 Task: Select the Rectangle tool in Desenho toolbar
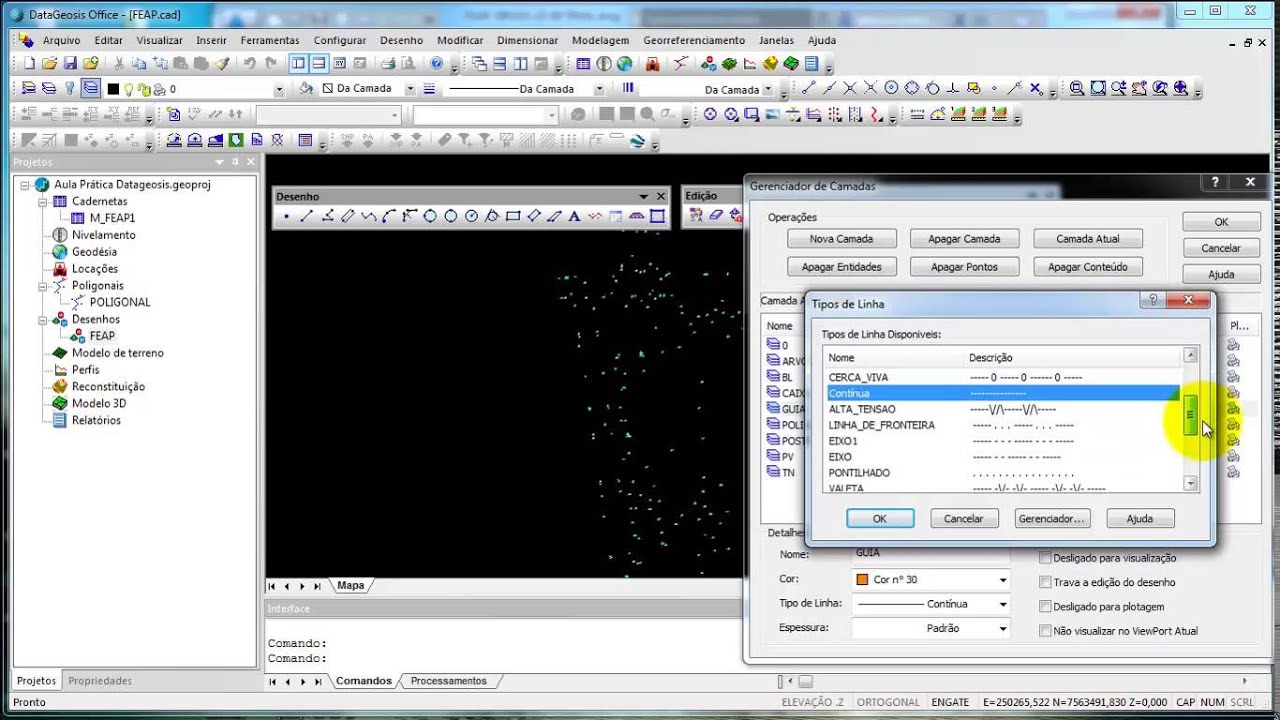click(513, 216)
